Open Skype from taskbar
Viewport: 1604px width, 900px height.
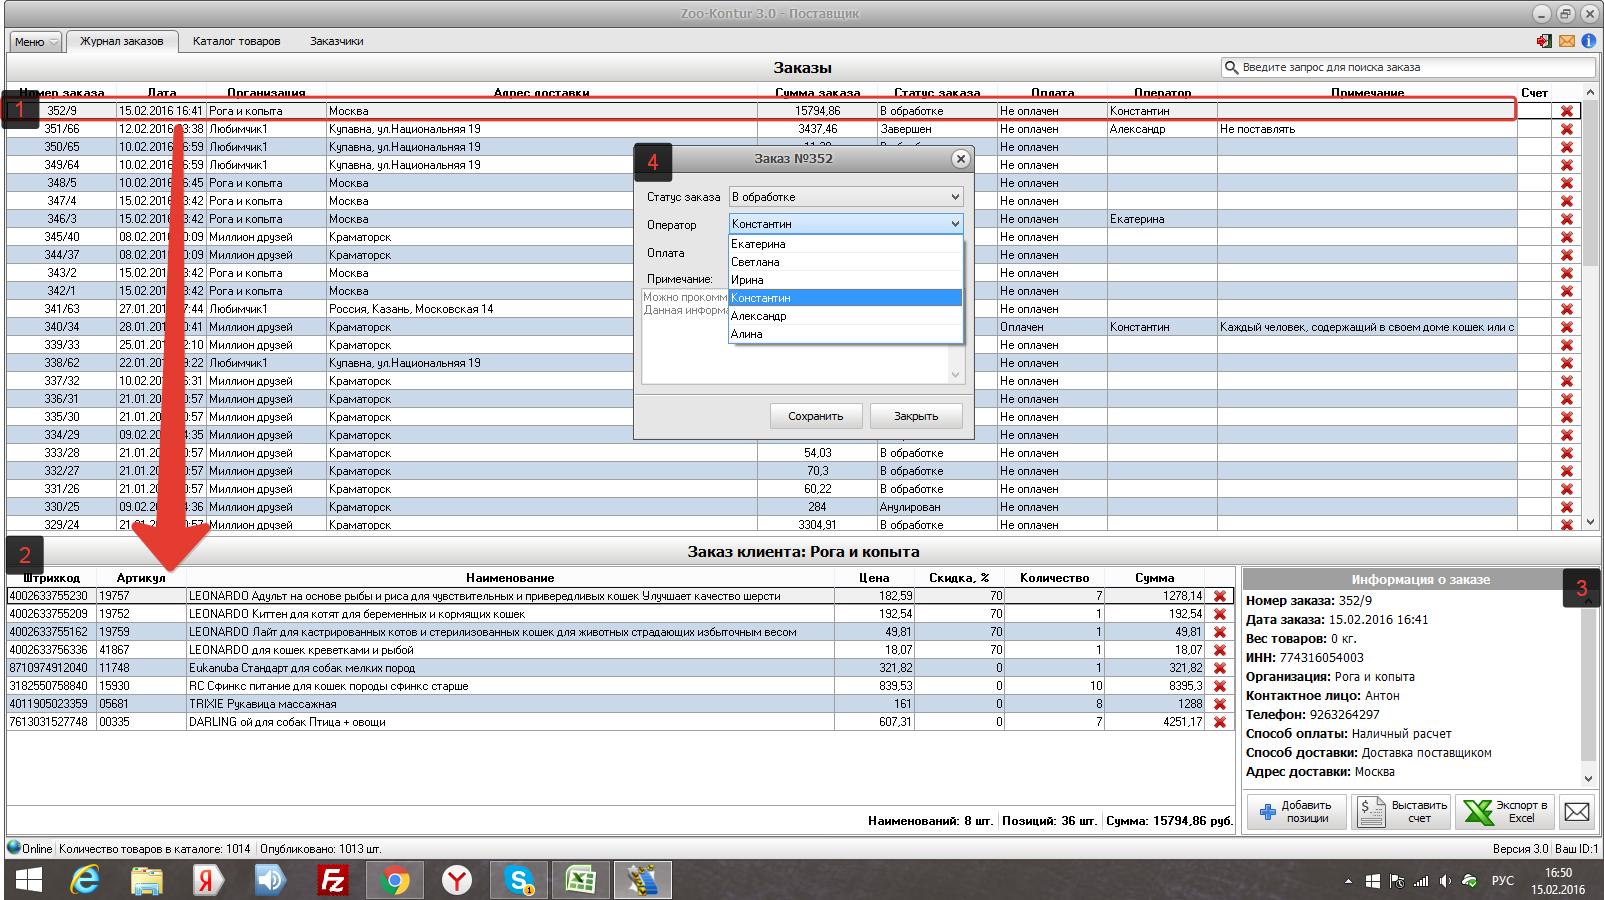pos(519,880)
